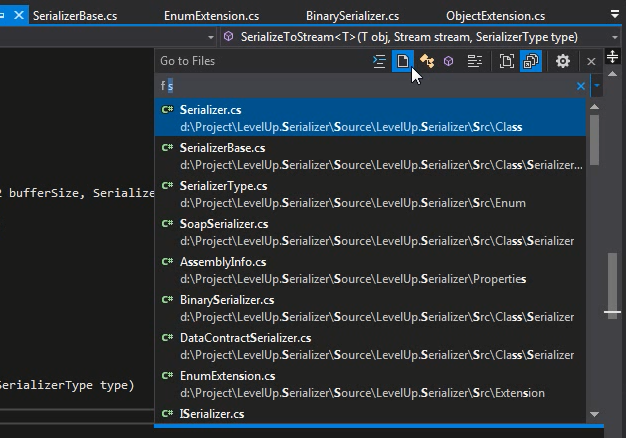Click path ending in Properties

[353, 279]
